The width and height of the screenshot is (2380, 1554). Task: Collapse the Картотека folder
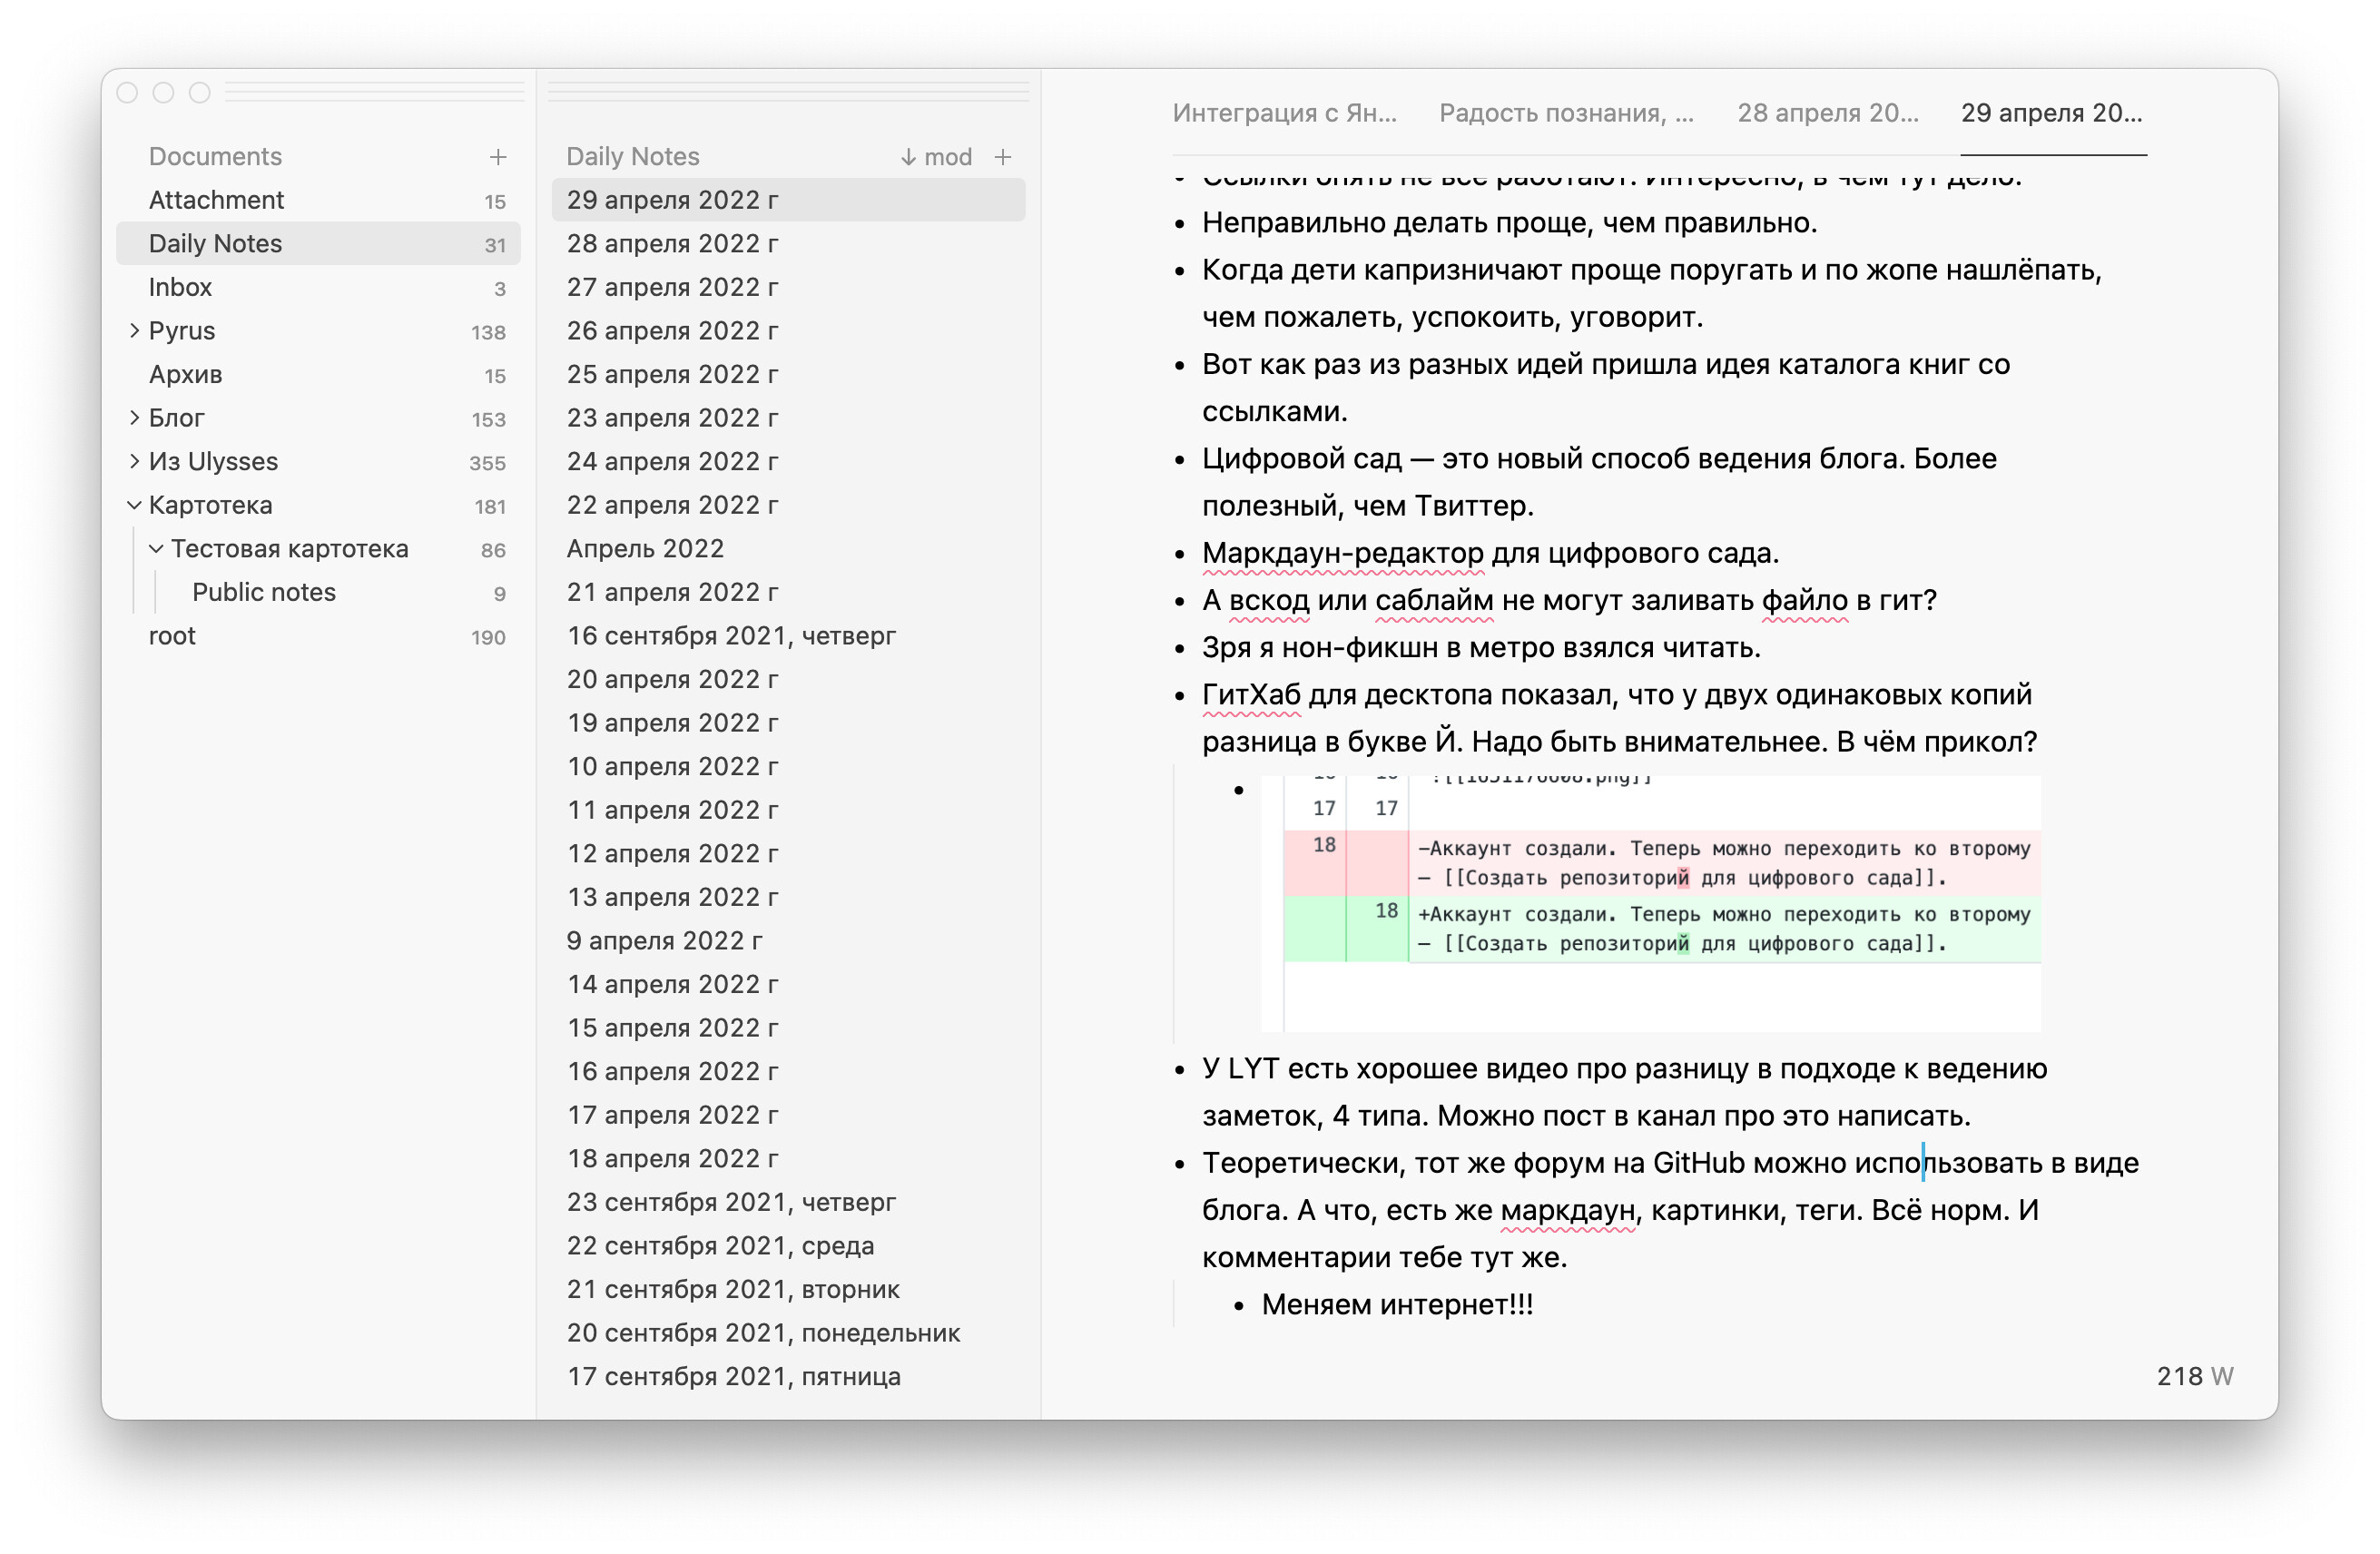pos(134,505)
